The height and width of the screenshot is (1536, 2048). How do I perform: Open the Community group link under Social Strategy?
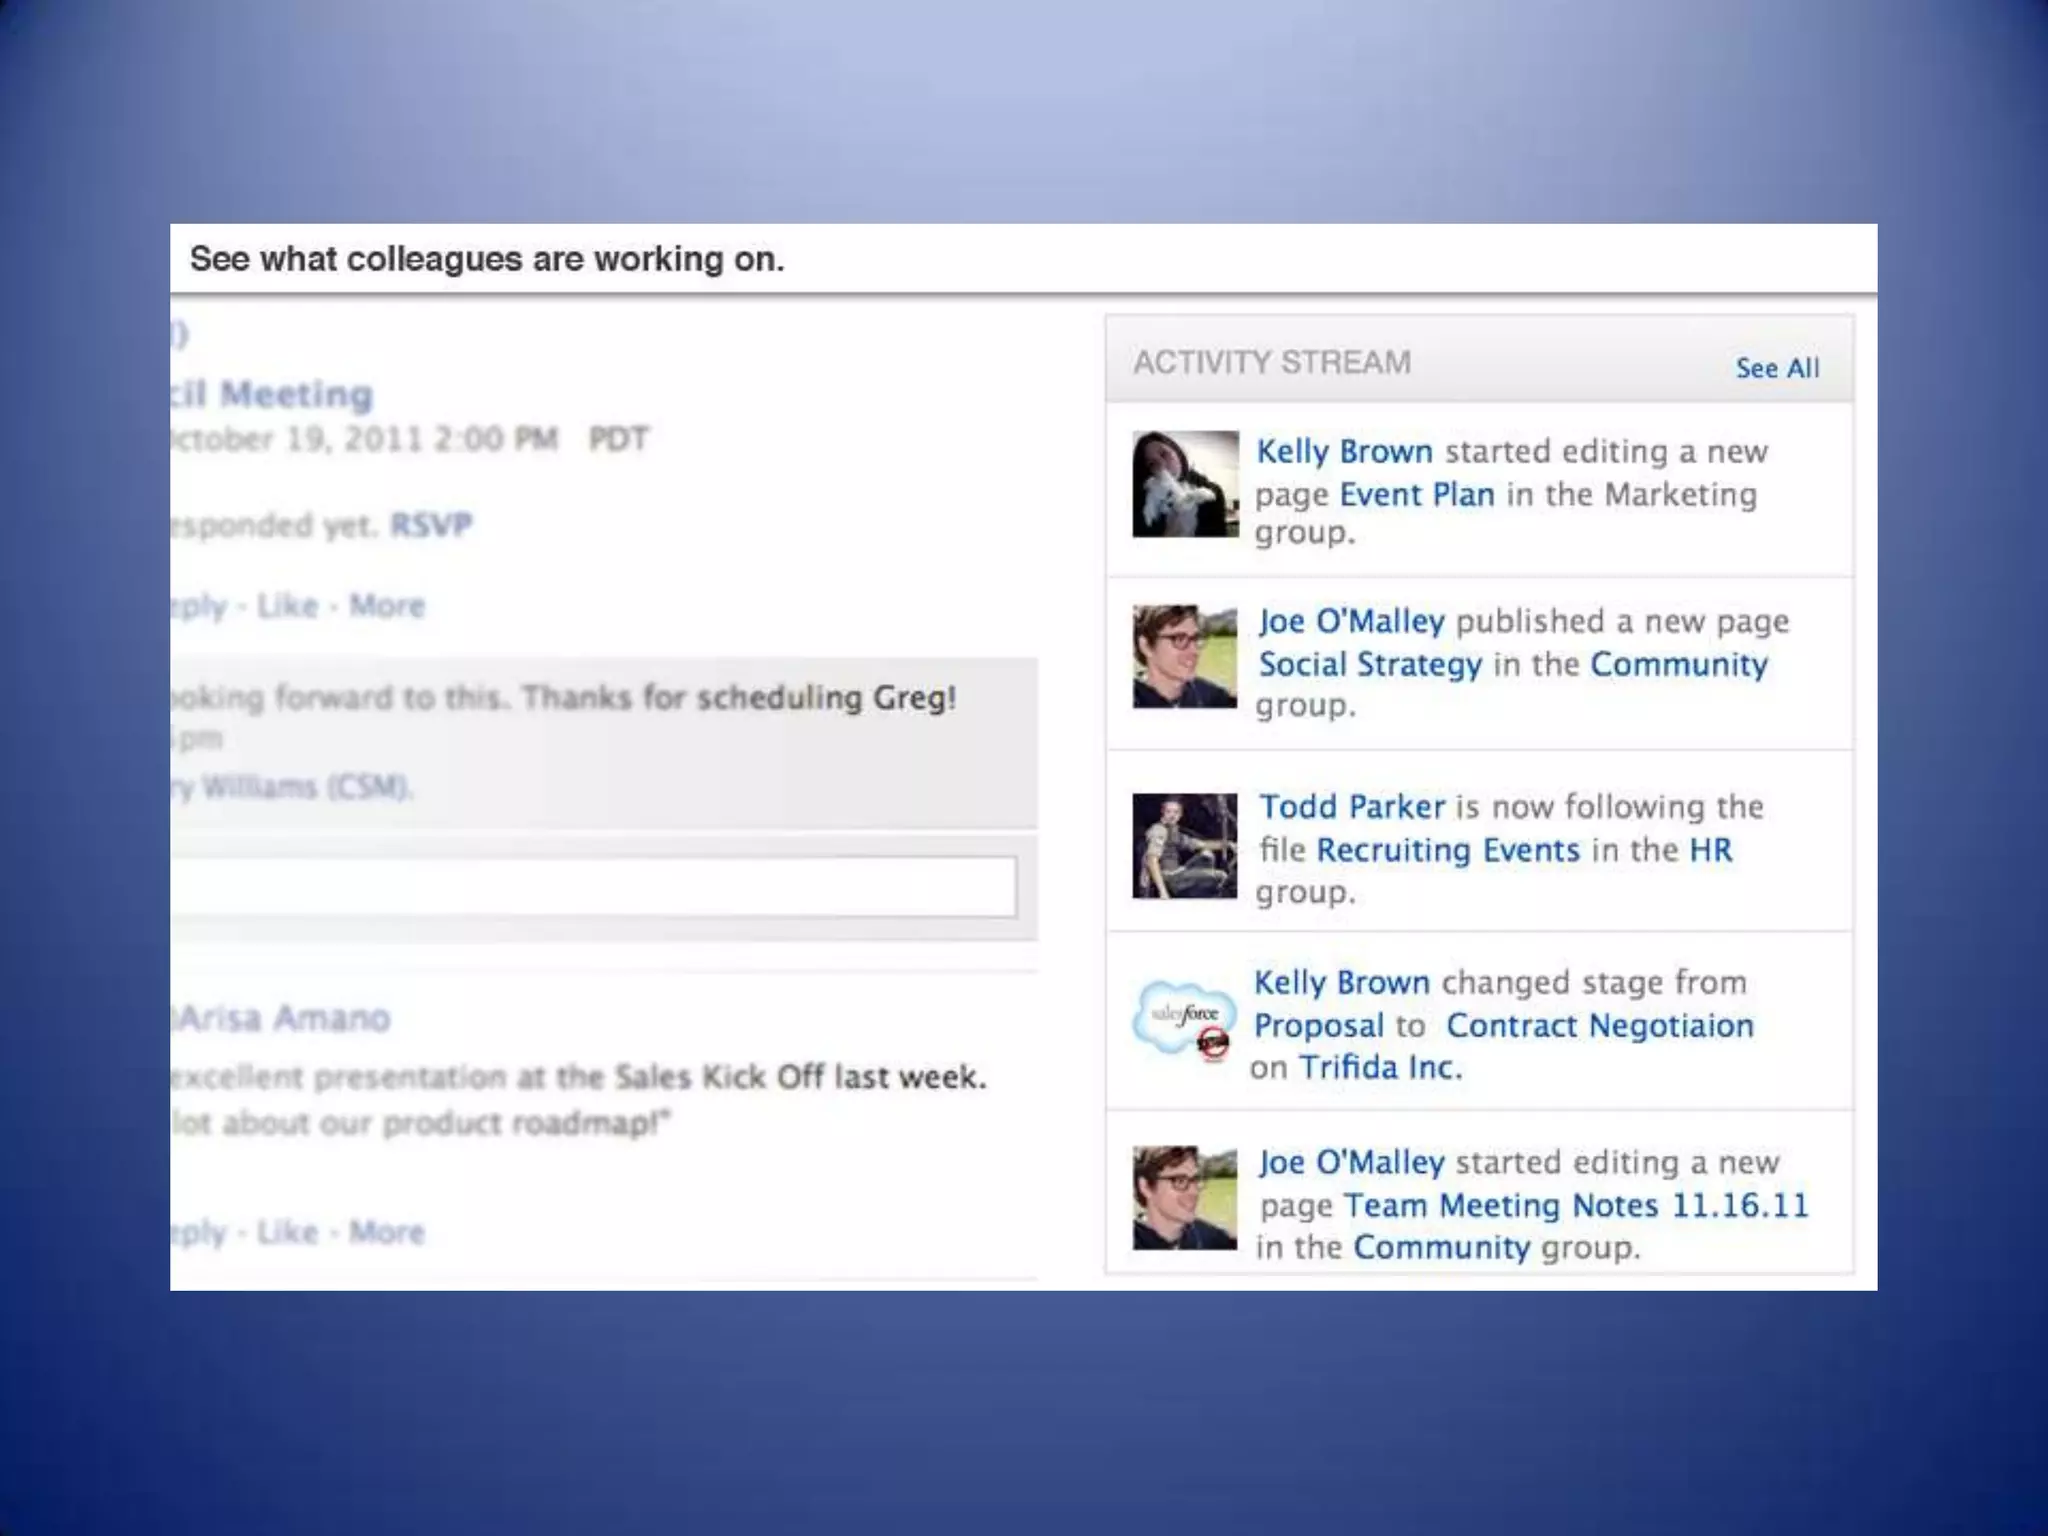1678,664
